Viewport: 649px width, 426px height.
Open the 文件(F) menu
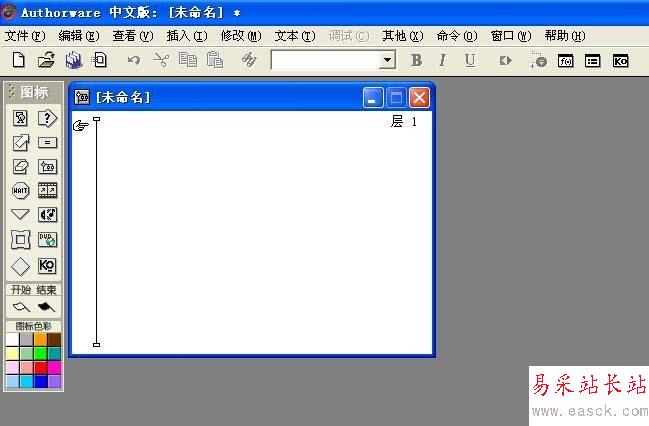coord(25,36)
